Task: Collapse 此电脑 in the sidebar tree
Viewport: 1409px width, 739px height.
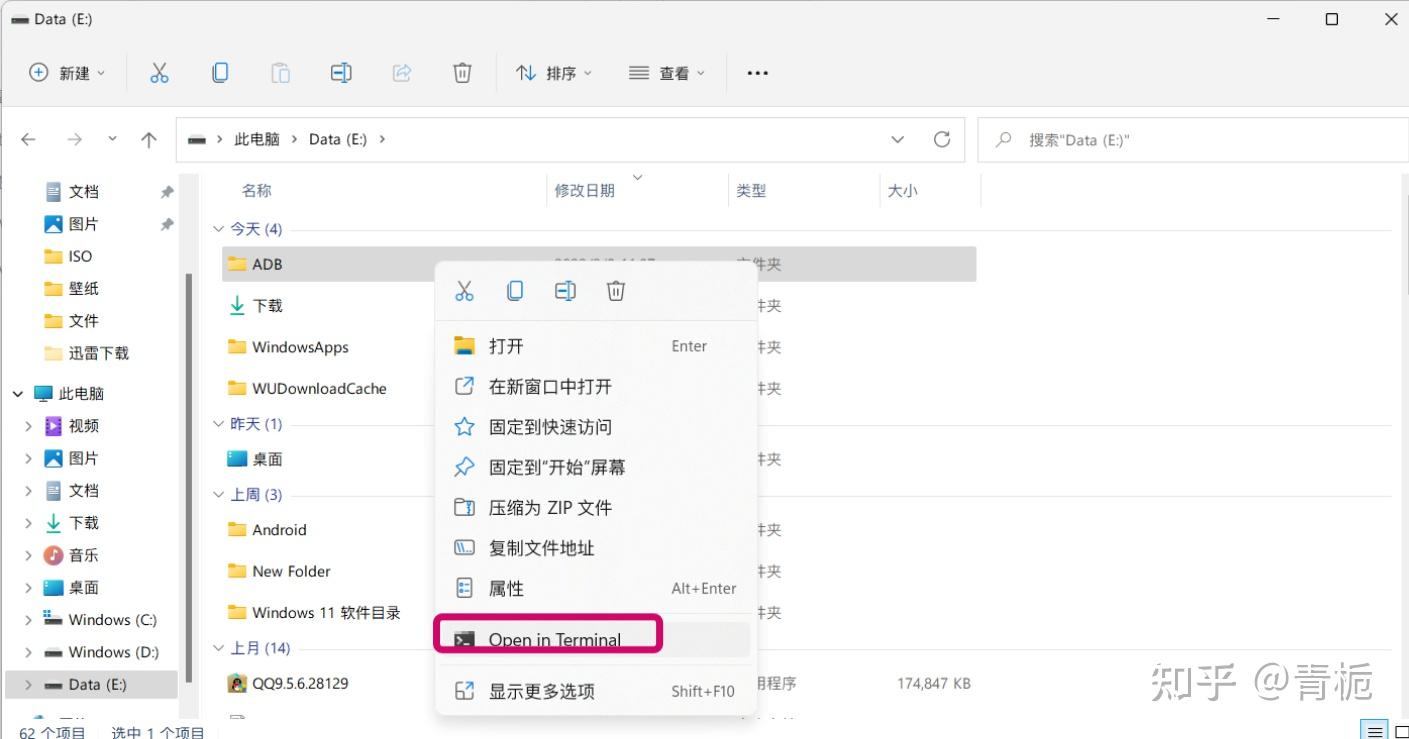Action: tap(17, 393)
